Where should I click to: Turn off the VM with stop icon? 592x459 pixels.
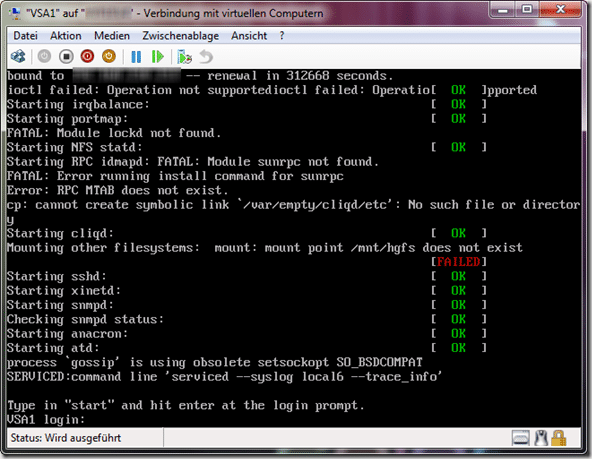pos(66,57)
